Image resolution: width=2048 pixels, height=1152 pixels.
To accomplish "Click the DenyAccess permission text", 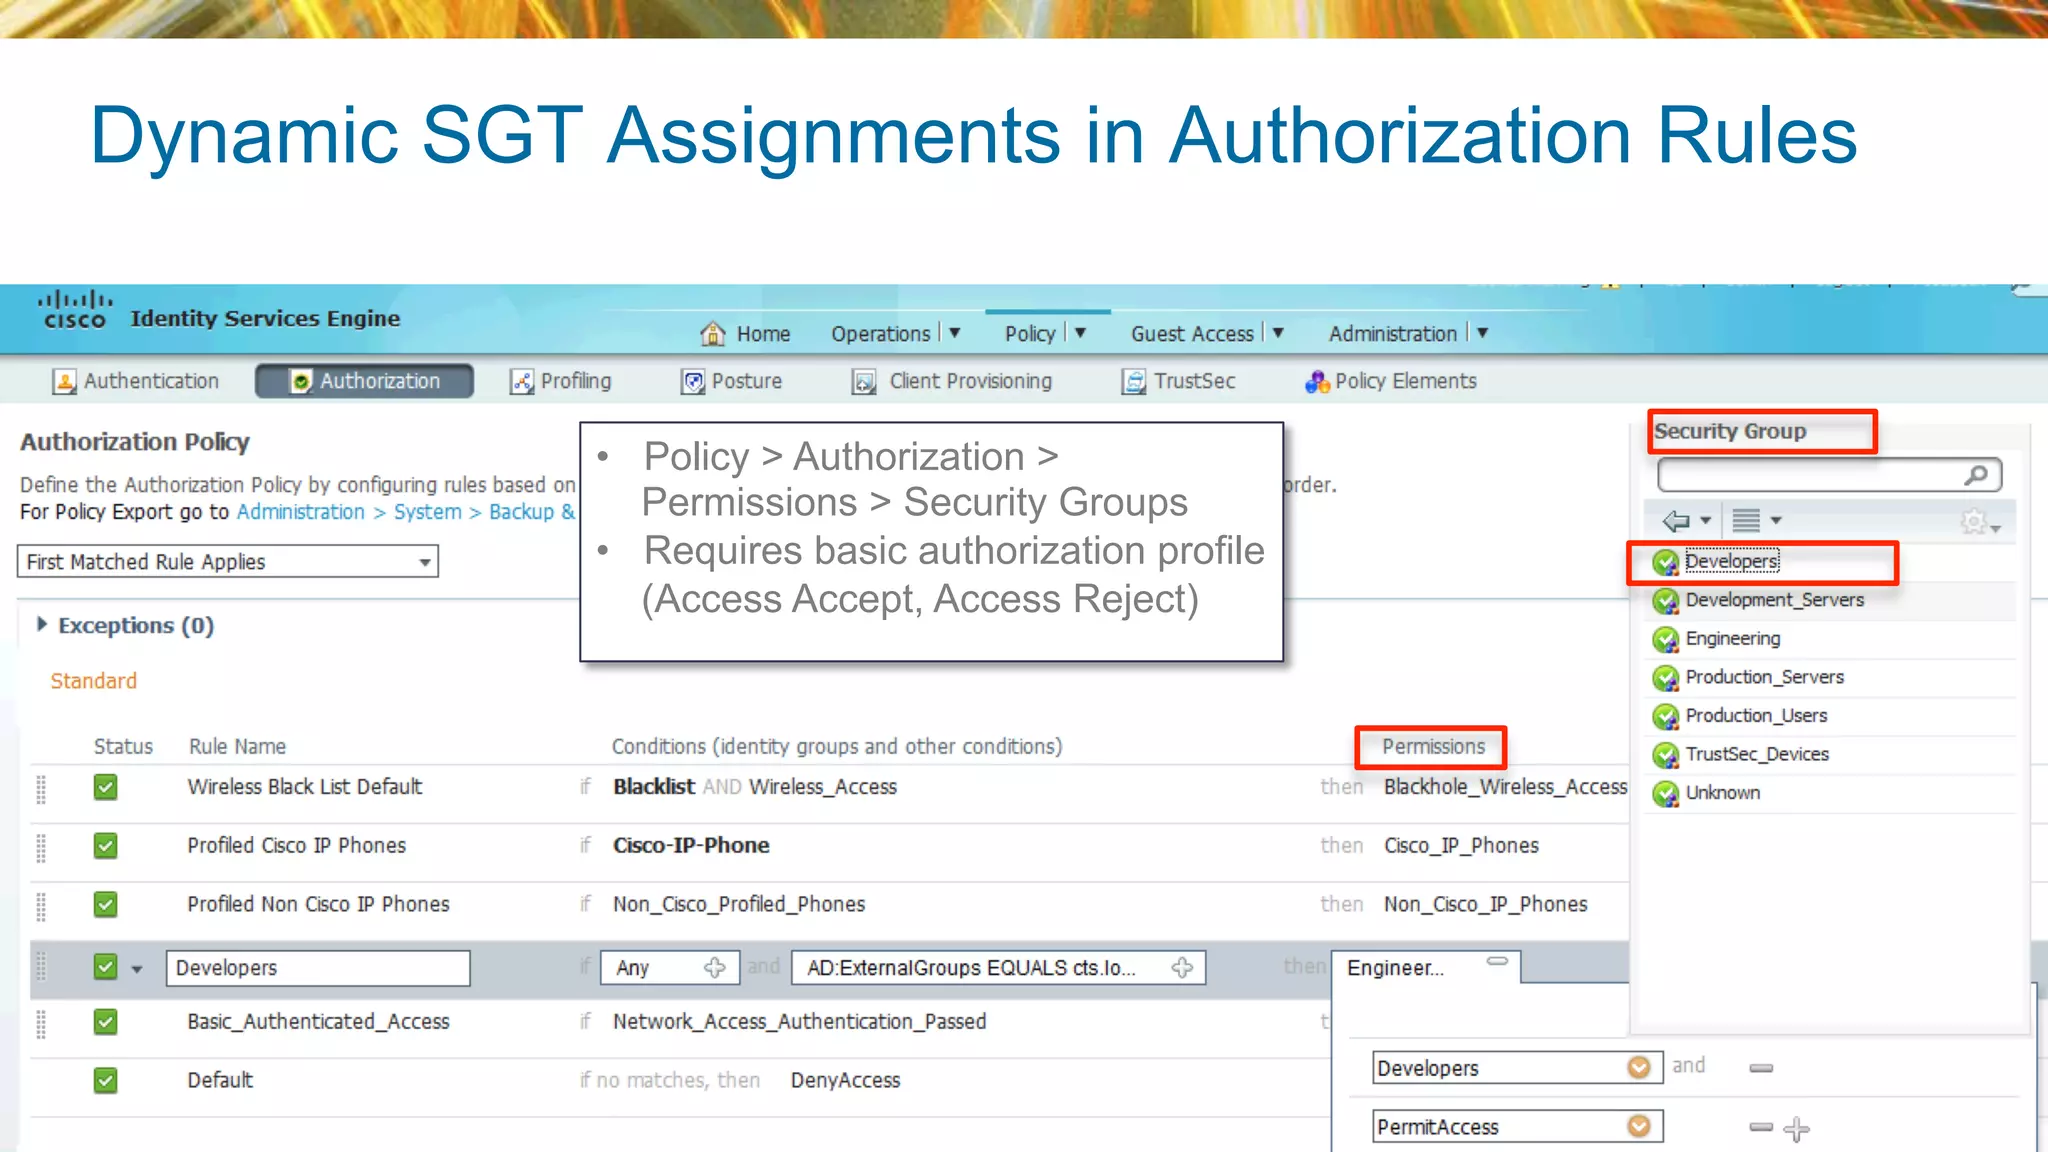I will [x=845, y=1080].
